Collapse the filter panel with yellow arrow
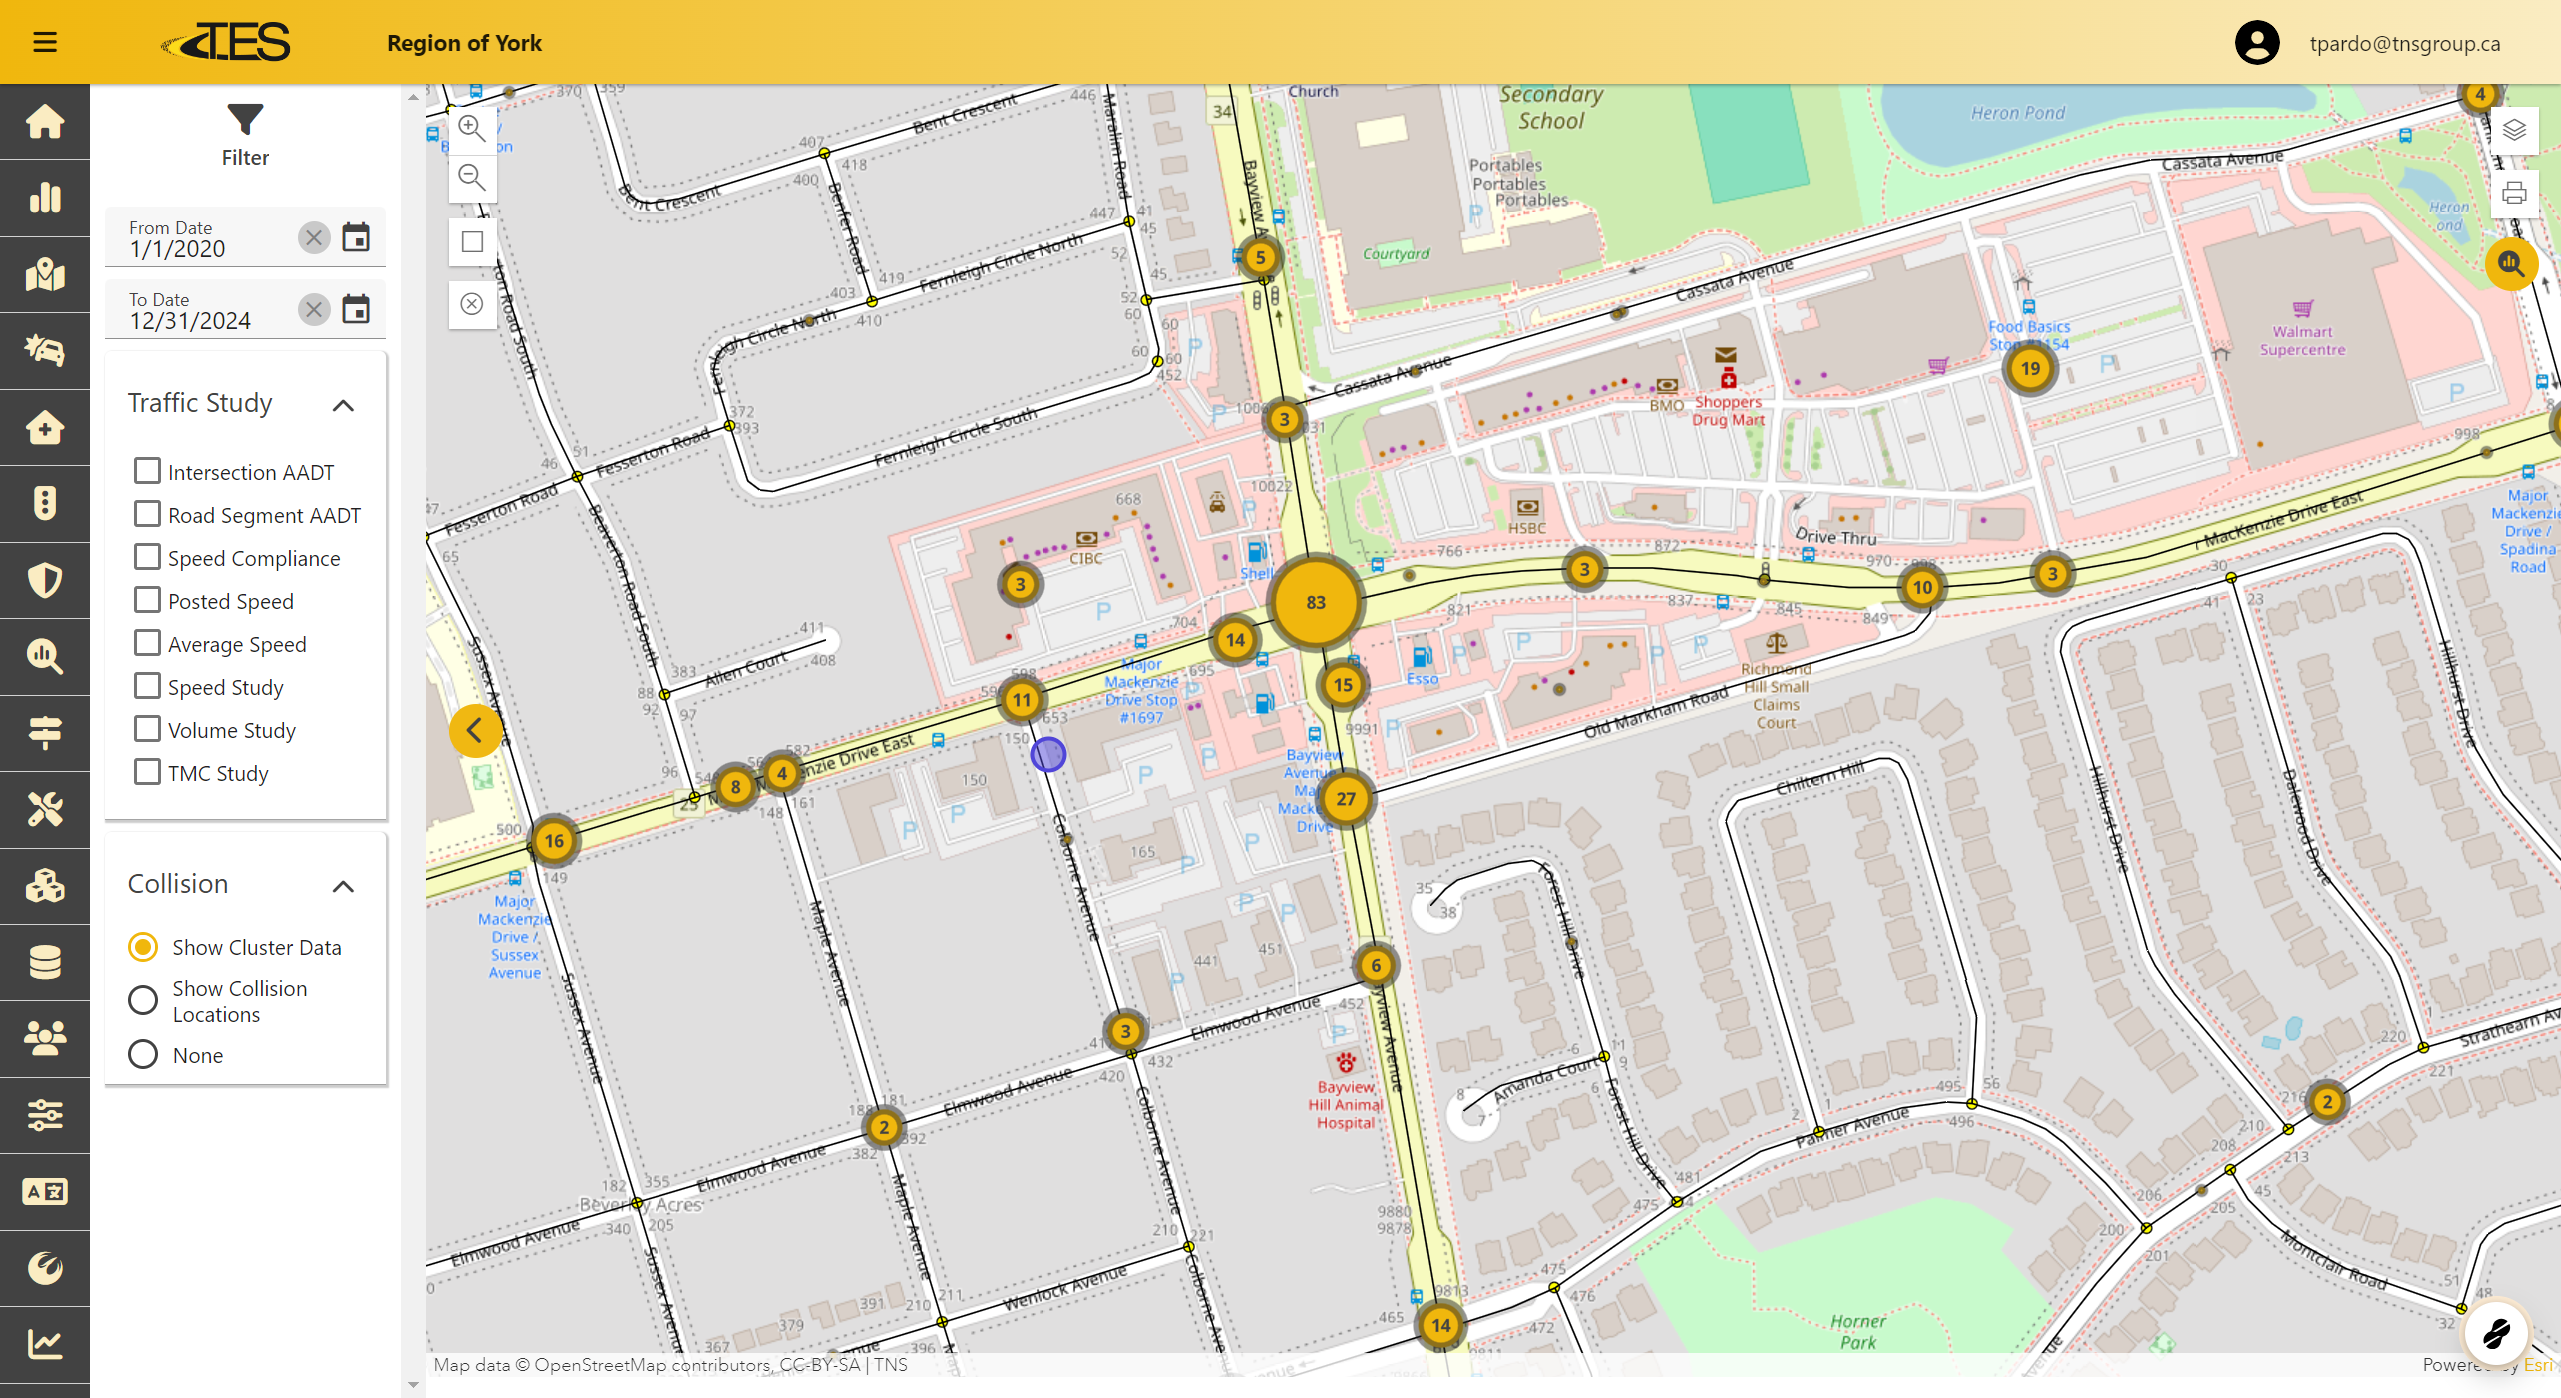 (x=475, y=731)
